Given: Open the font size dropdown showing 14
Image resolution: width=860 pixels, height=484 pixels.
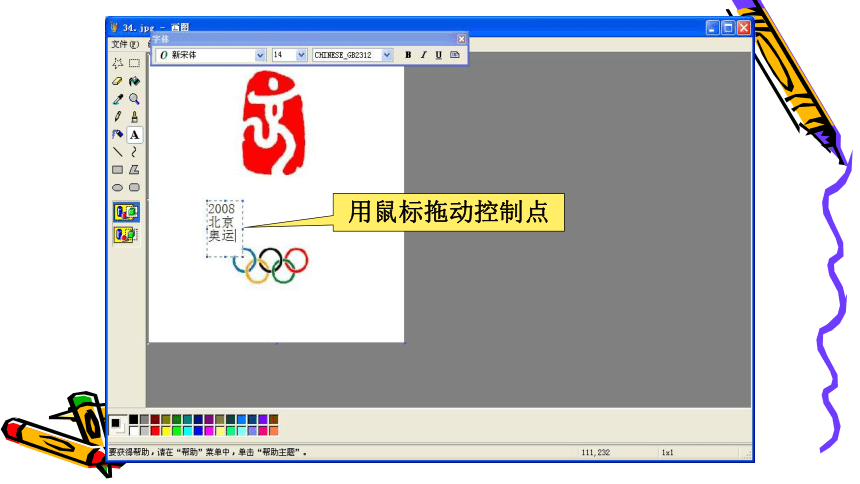Looking at the screenshot, I should (301, 55).
